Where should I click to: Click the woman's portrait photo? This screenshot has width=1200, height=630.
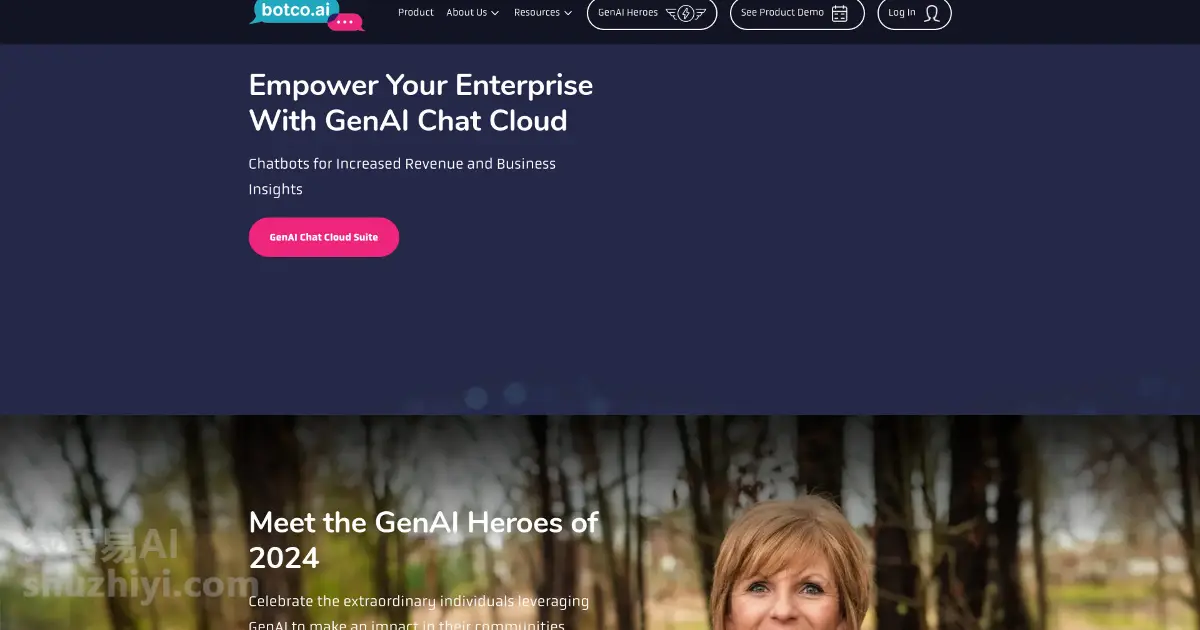coord(792,565)
